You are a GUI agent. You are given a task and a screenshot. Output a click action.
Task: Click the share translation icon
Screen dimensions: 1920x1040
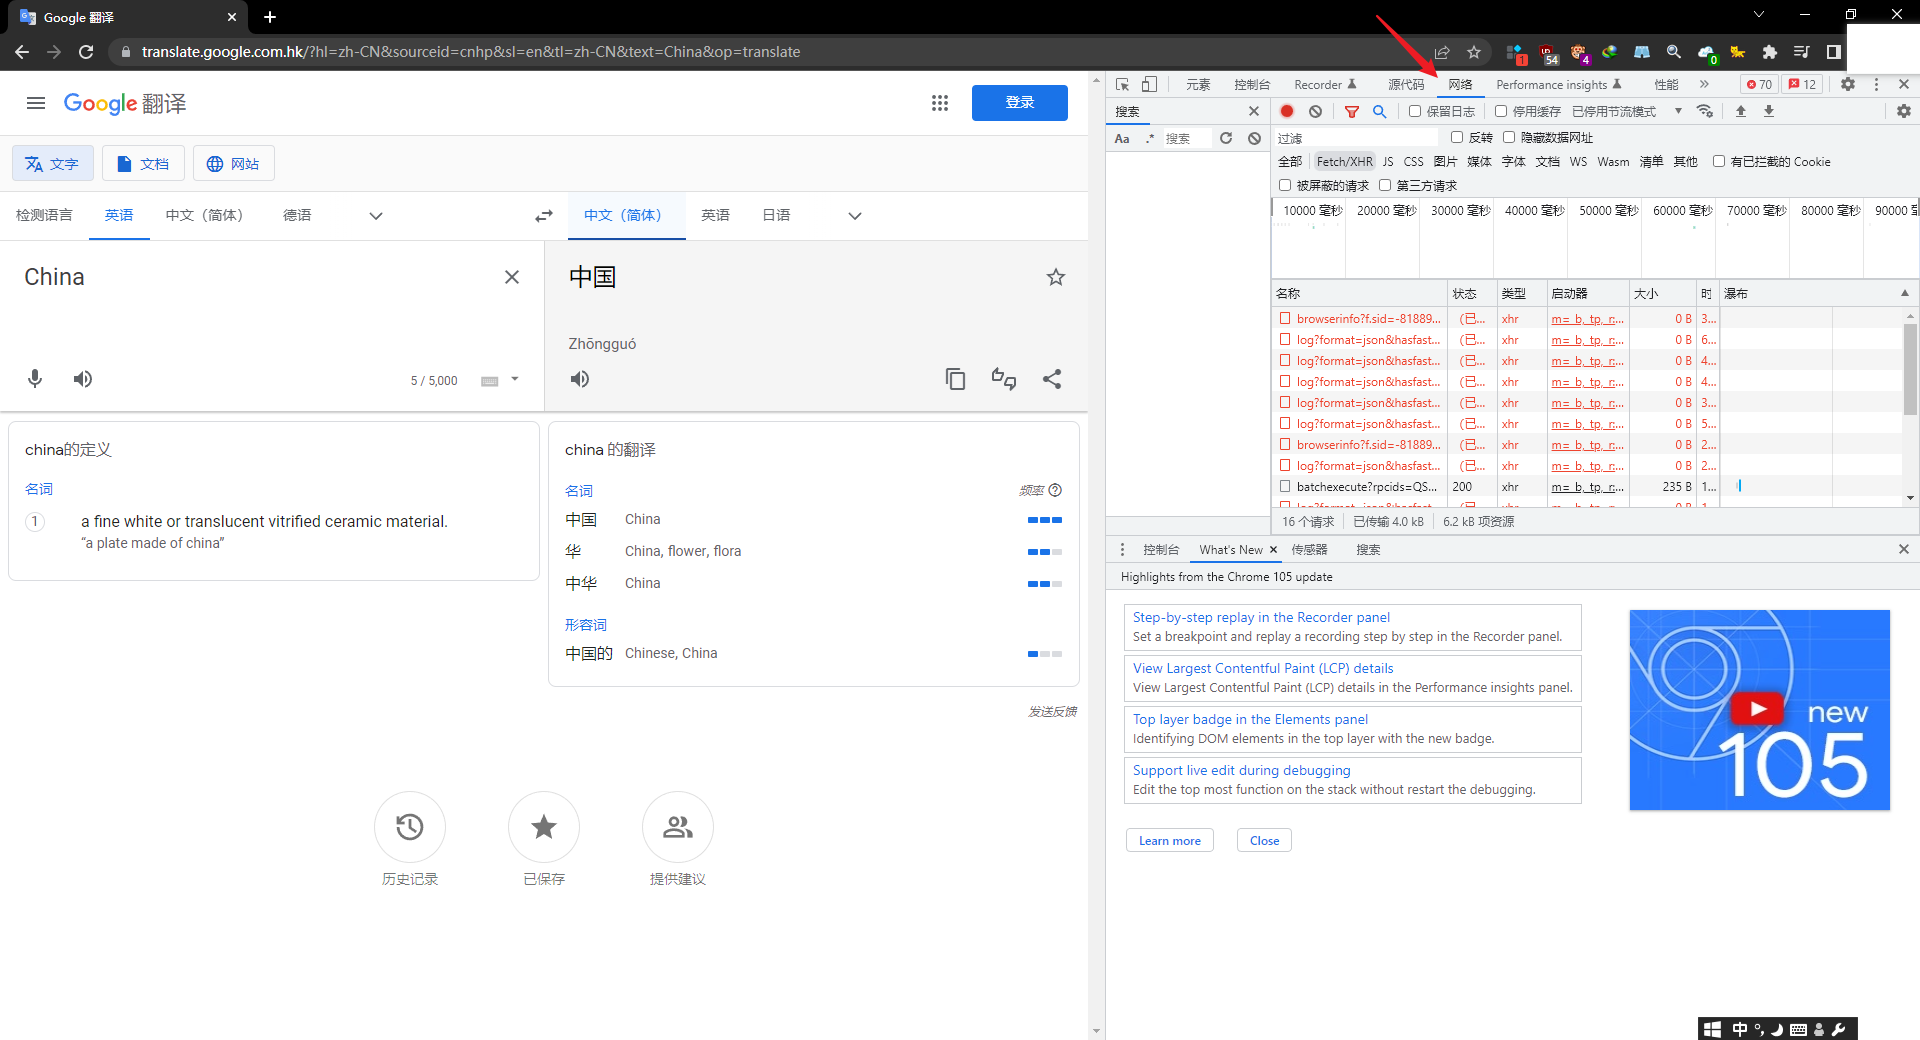tap(1052, 379)
